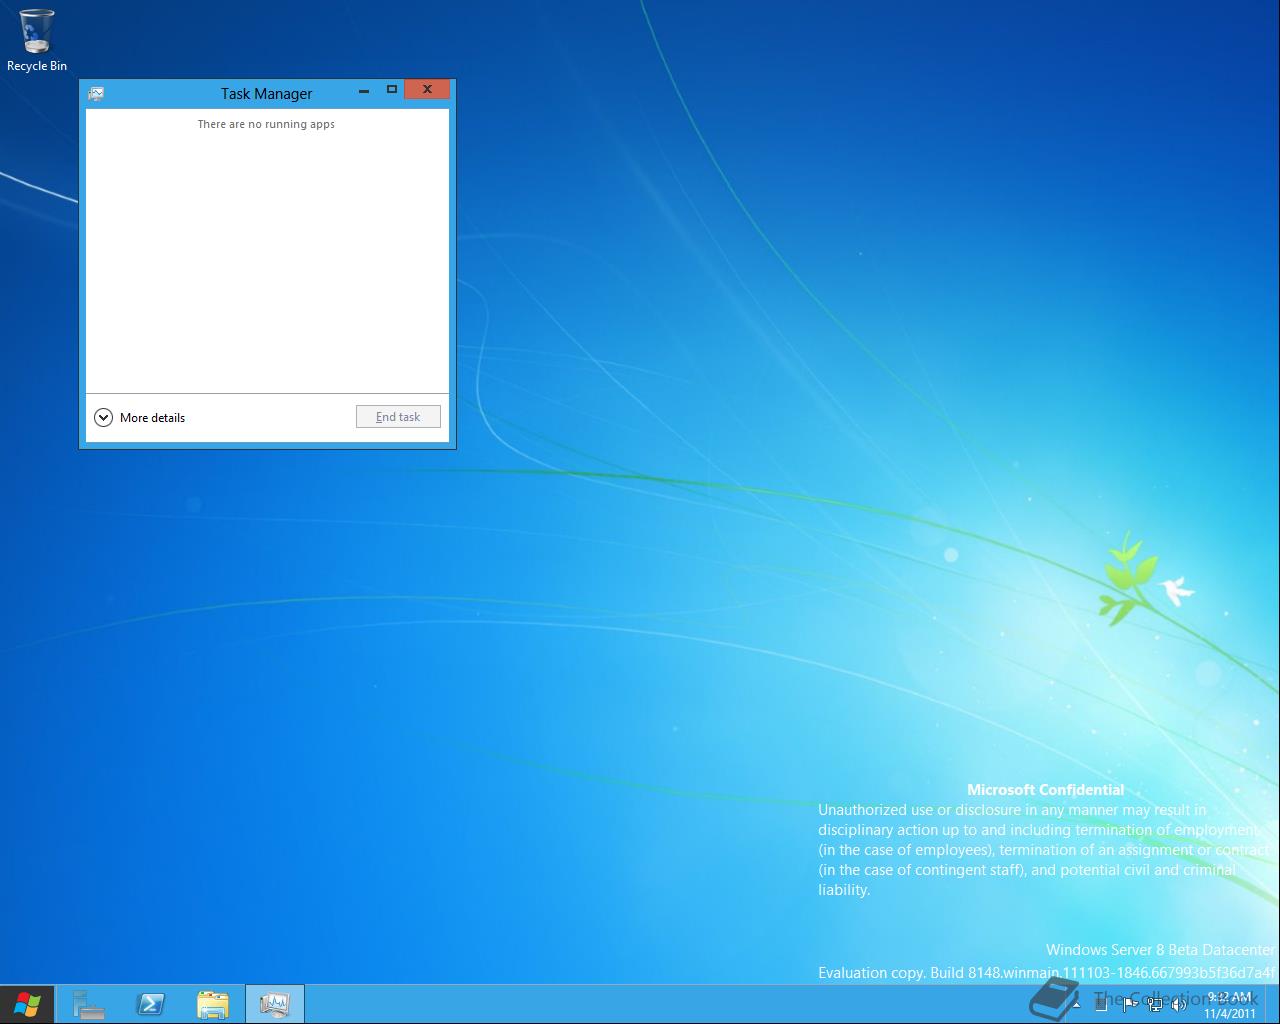Screen dimensions: 1280x1024
Task: Click the End task button
Action: pyautogui.click(x=398, y=417)
